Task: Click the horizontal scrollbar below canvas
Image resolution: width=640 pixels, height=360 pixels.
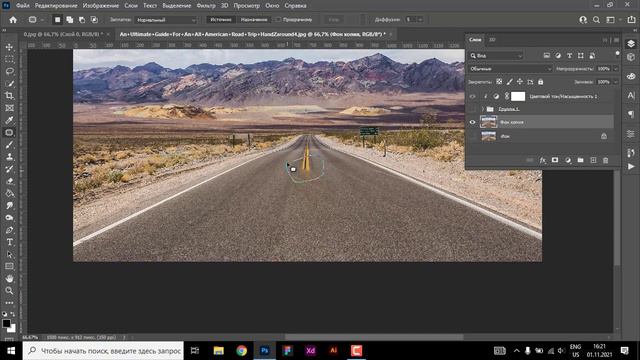Action: (374, 338)
